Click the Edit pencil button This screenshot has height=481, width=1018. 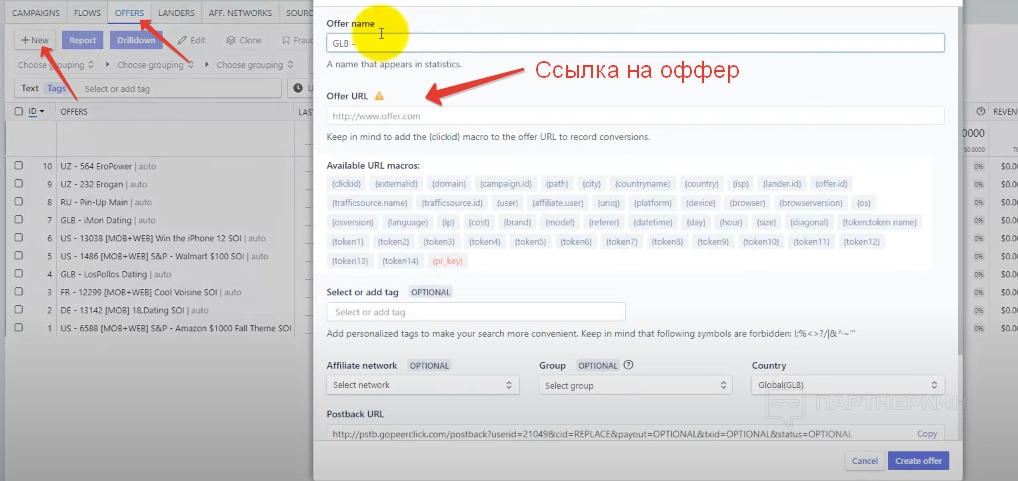(x=192, y=40)
